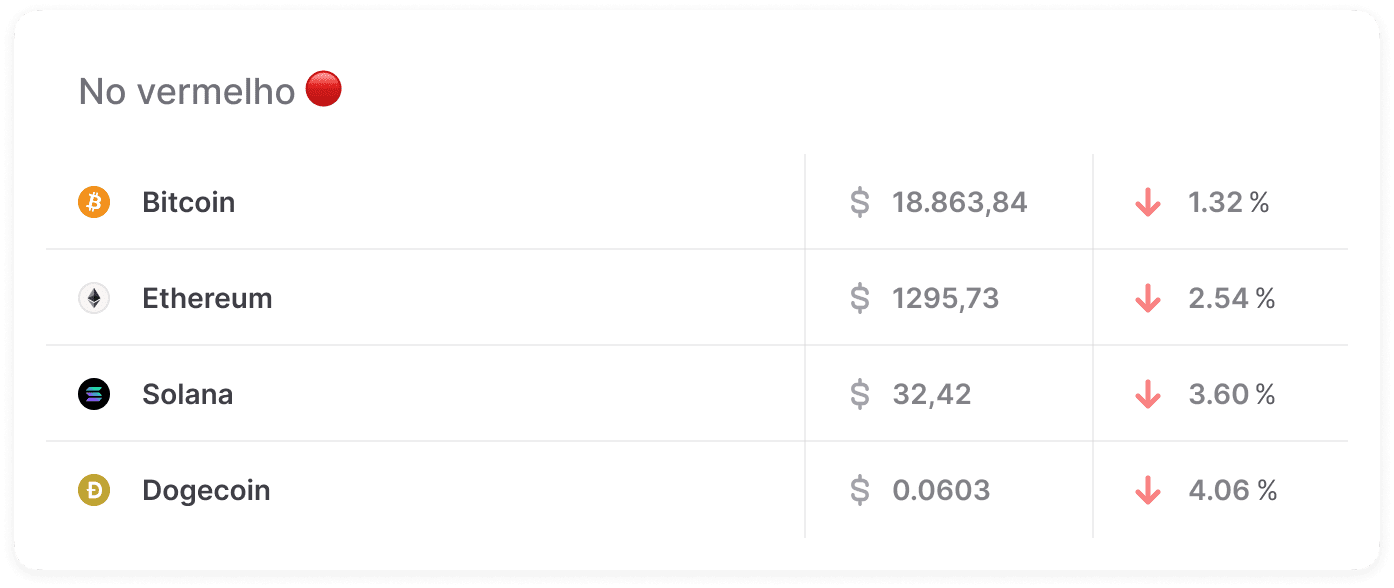The image size is (1394, 588).
Task: Click the 4.06% change for Dogecoin
Action: [1233, 490]
